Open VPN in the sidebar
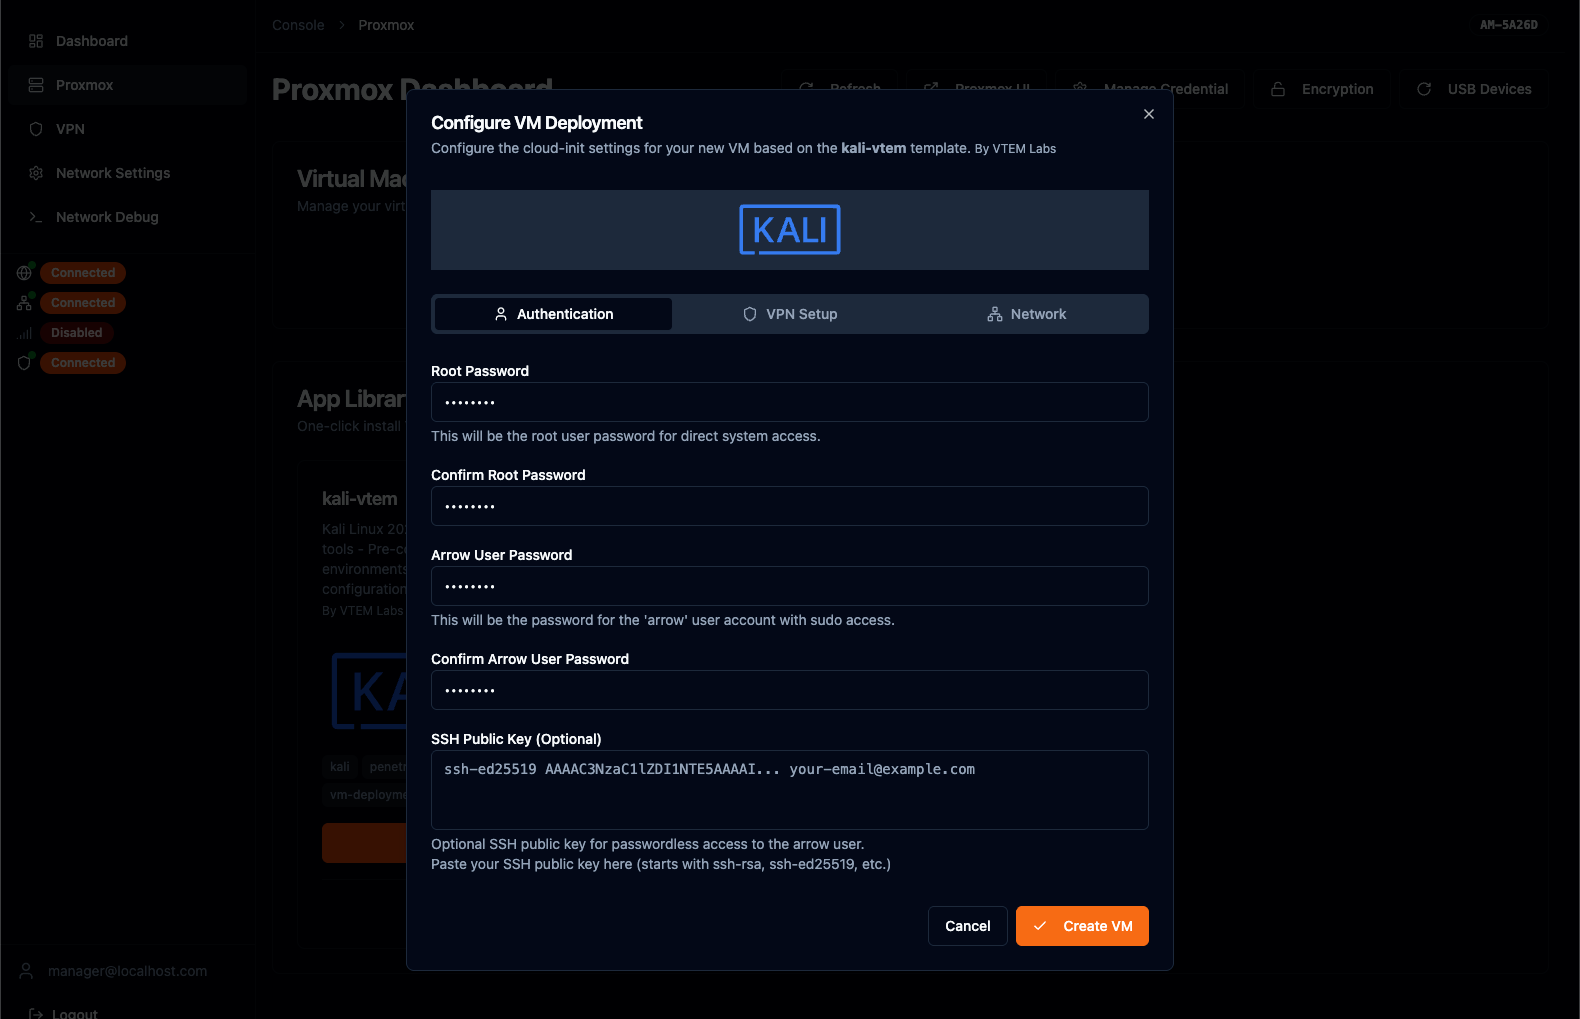The width and height of the screenshot is (1580, 1019). (127, 129)
